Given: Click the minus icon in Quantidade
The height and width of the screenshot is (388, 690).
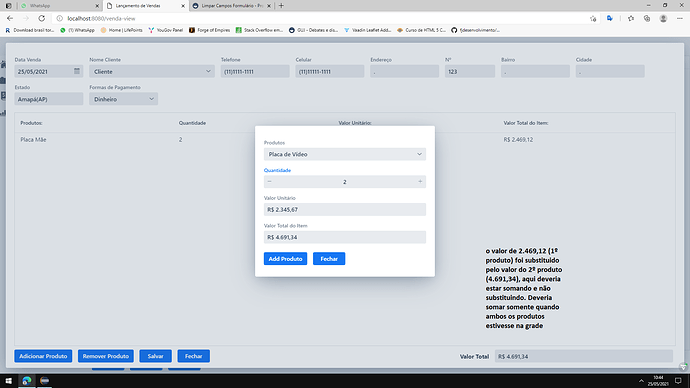Looking at the screenshot, I should click(270, 182).
